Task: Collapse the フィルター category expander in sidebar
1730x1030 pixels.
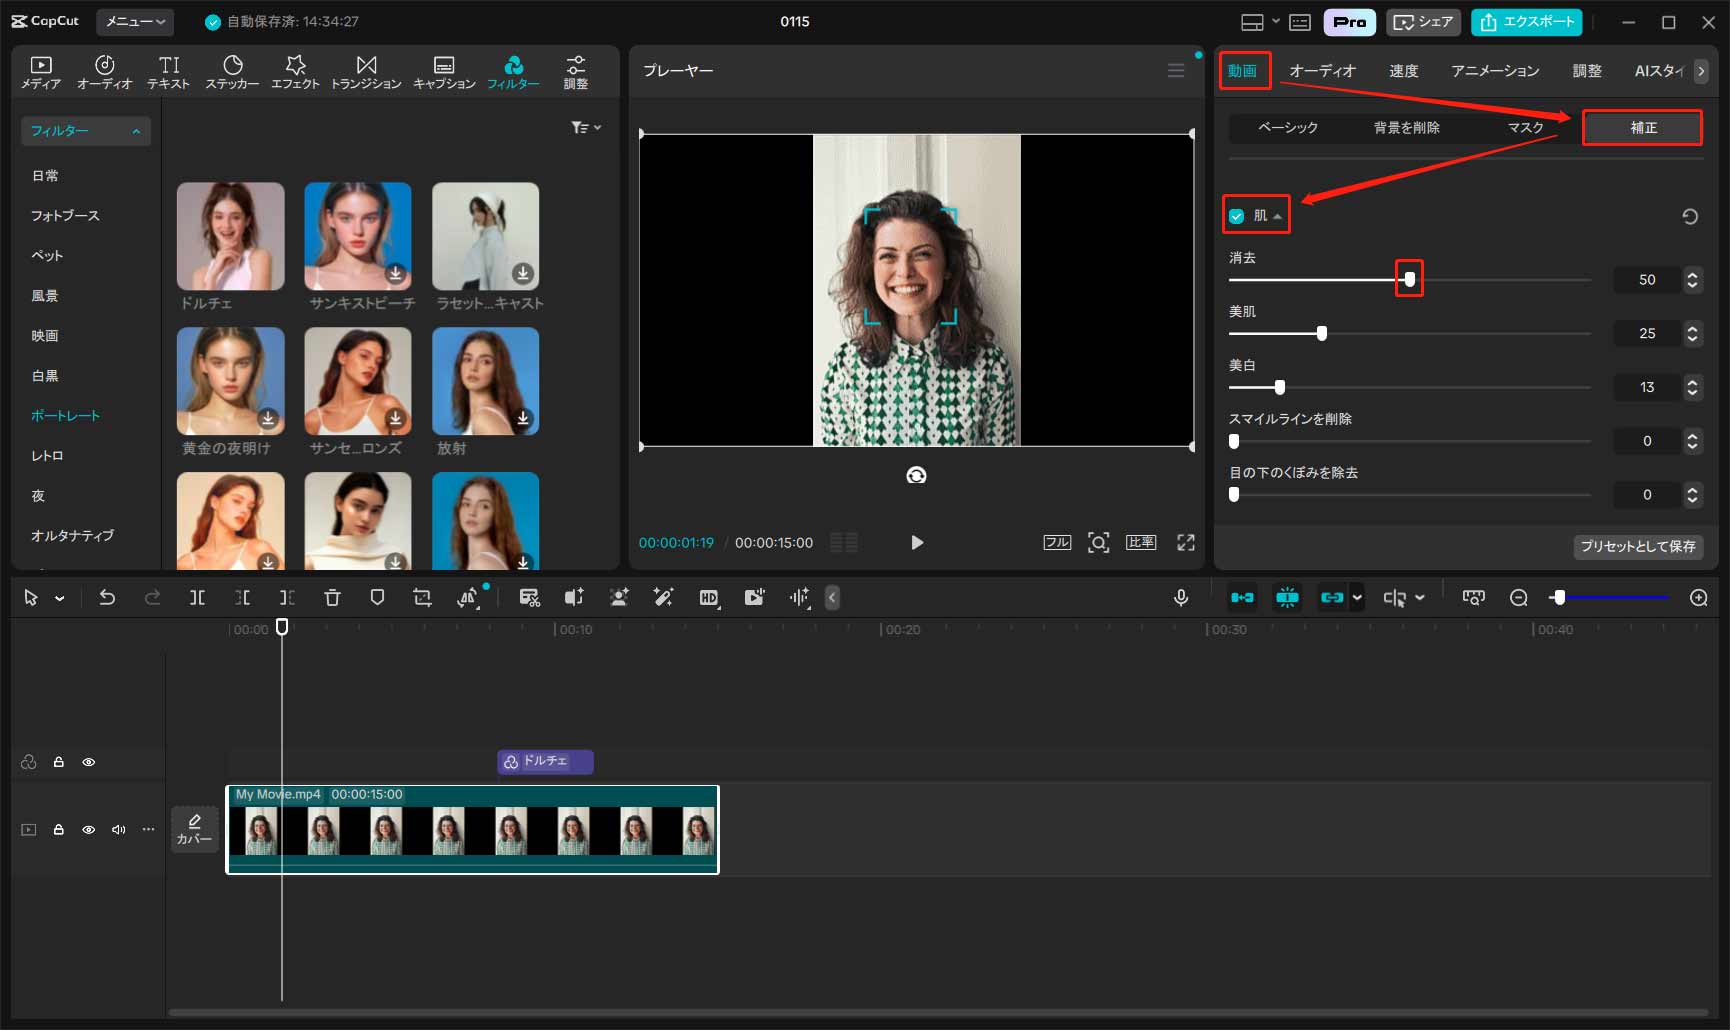Action: 136,131
